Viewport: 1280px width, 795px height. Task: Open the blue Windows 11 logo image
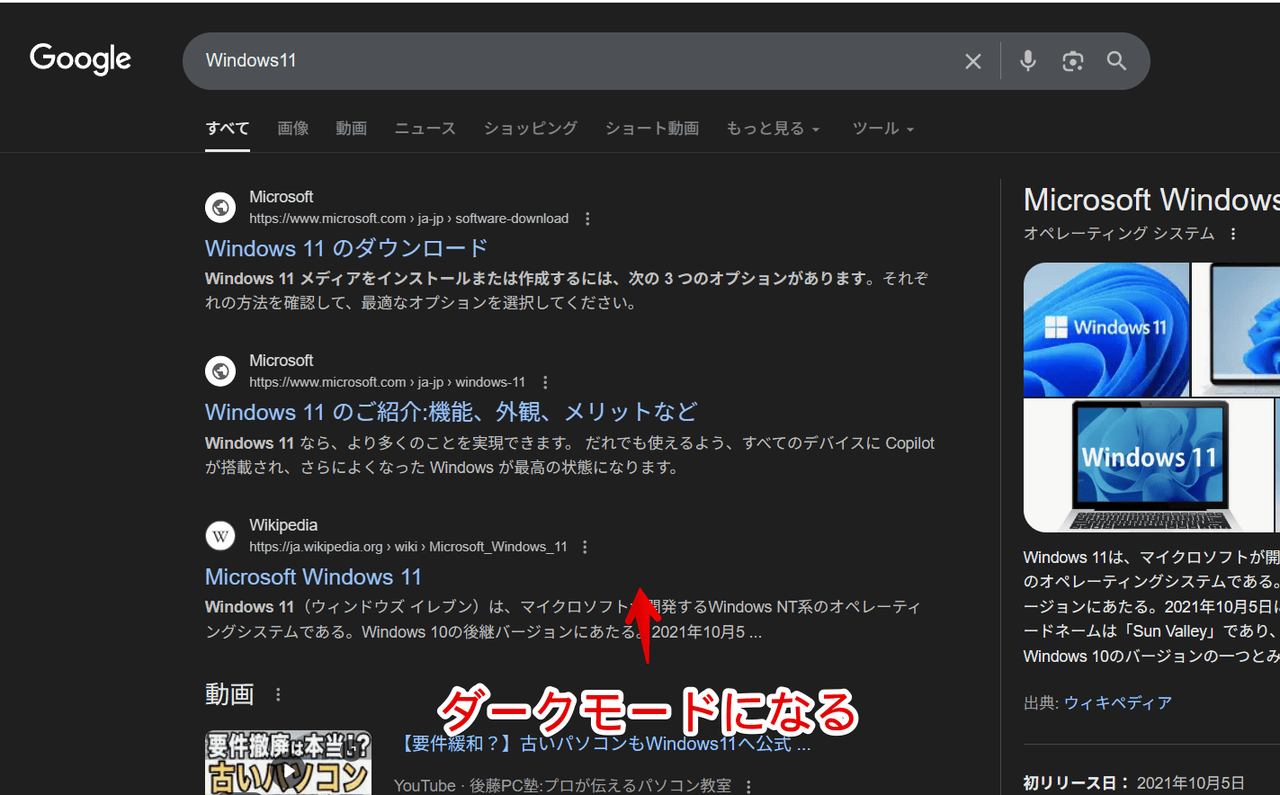tap(1106, 329)
